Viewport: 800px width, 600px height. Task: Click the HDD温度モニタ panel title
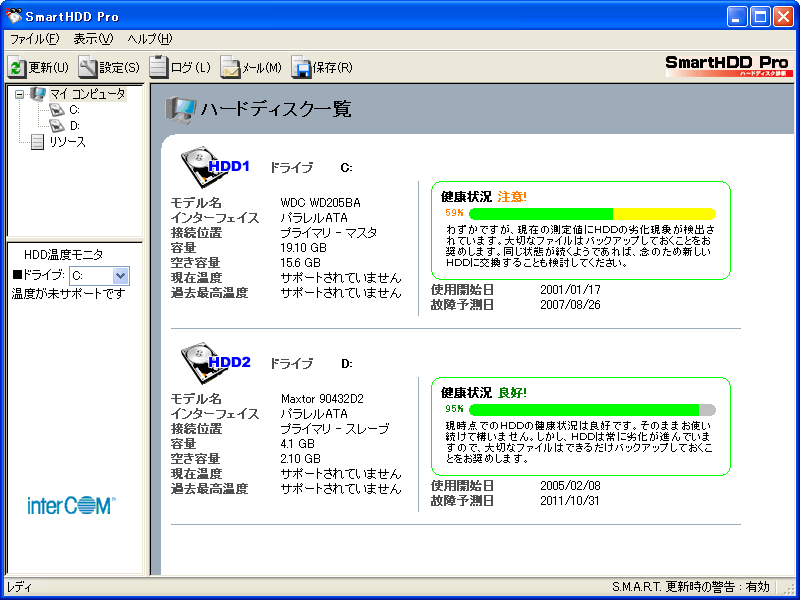(63, 255)
